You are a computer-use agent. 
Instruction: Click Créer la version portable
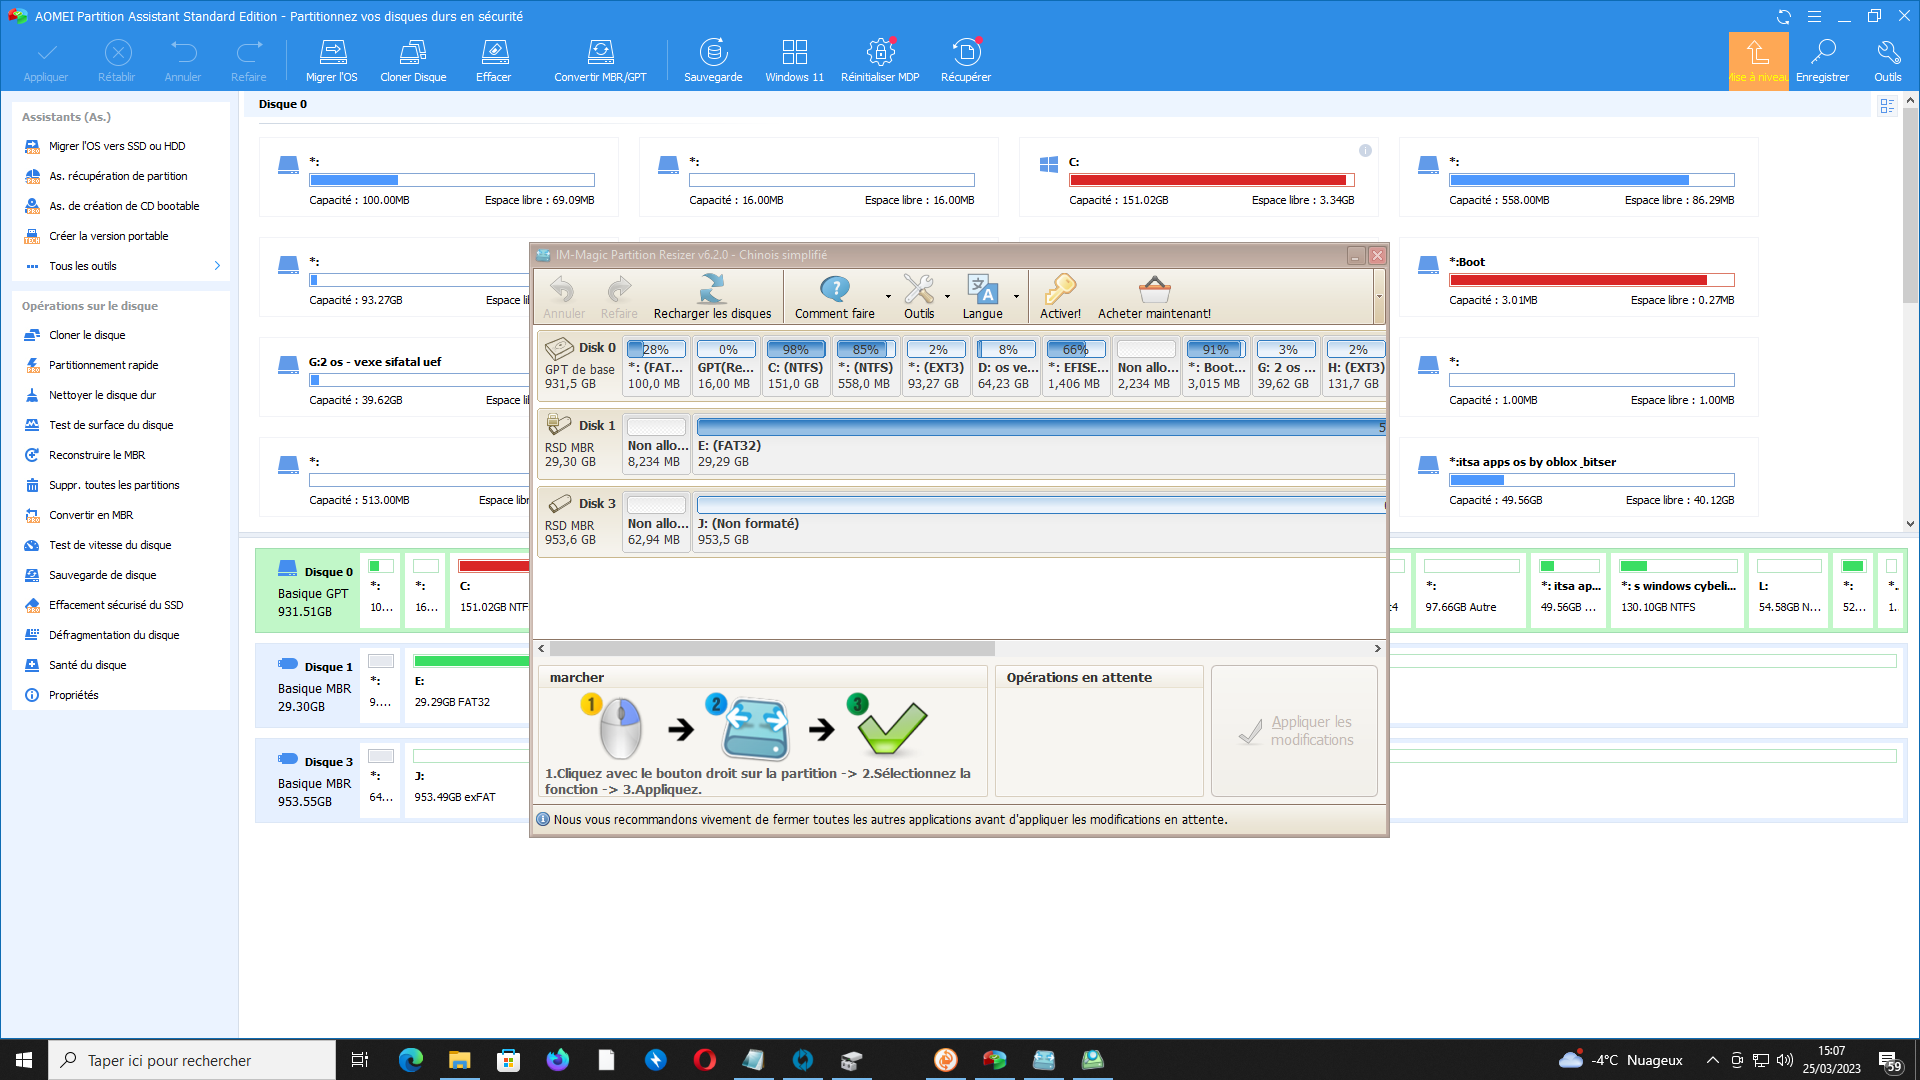click(108, 236)
